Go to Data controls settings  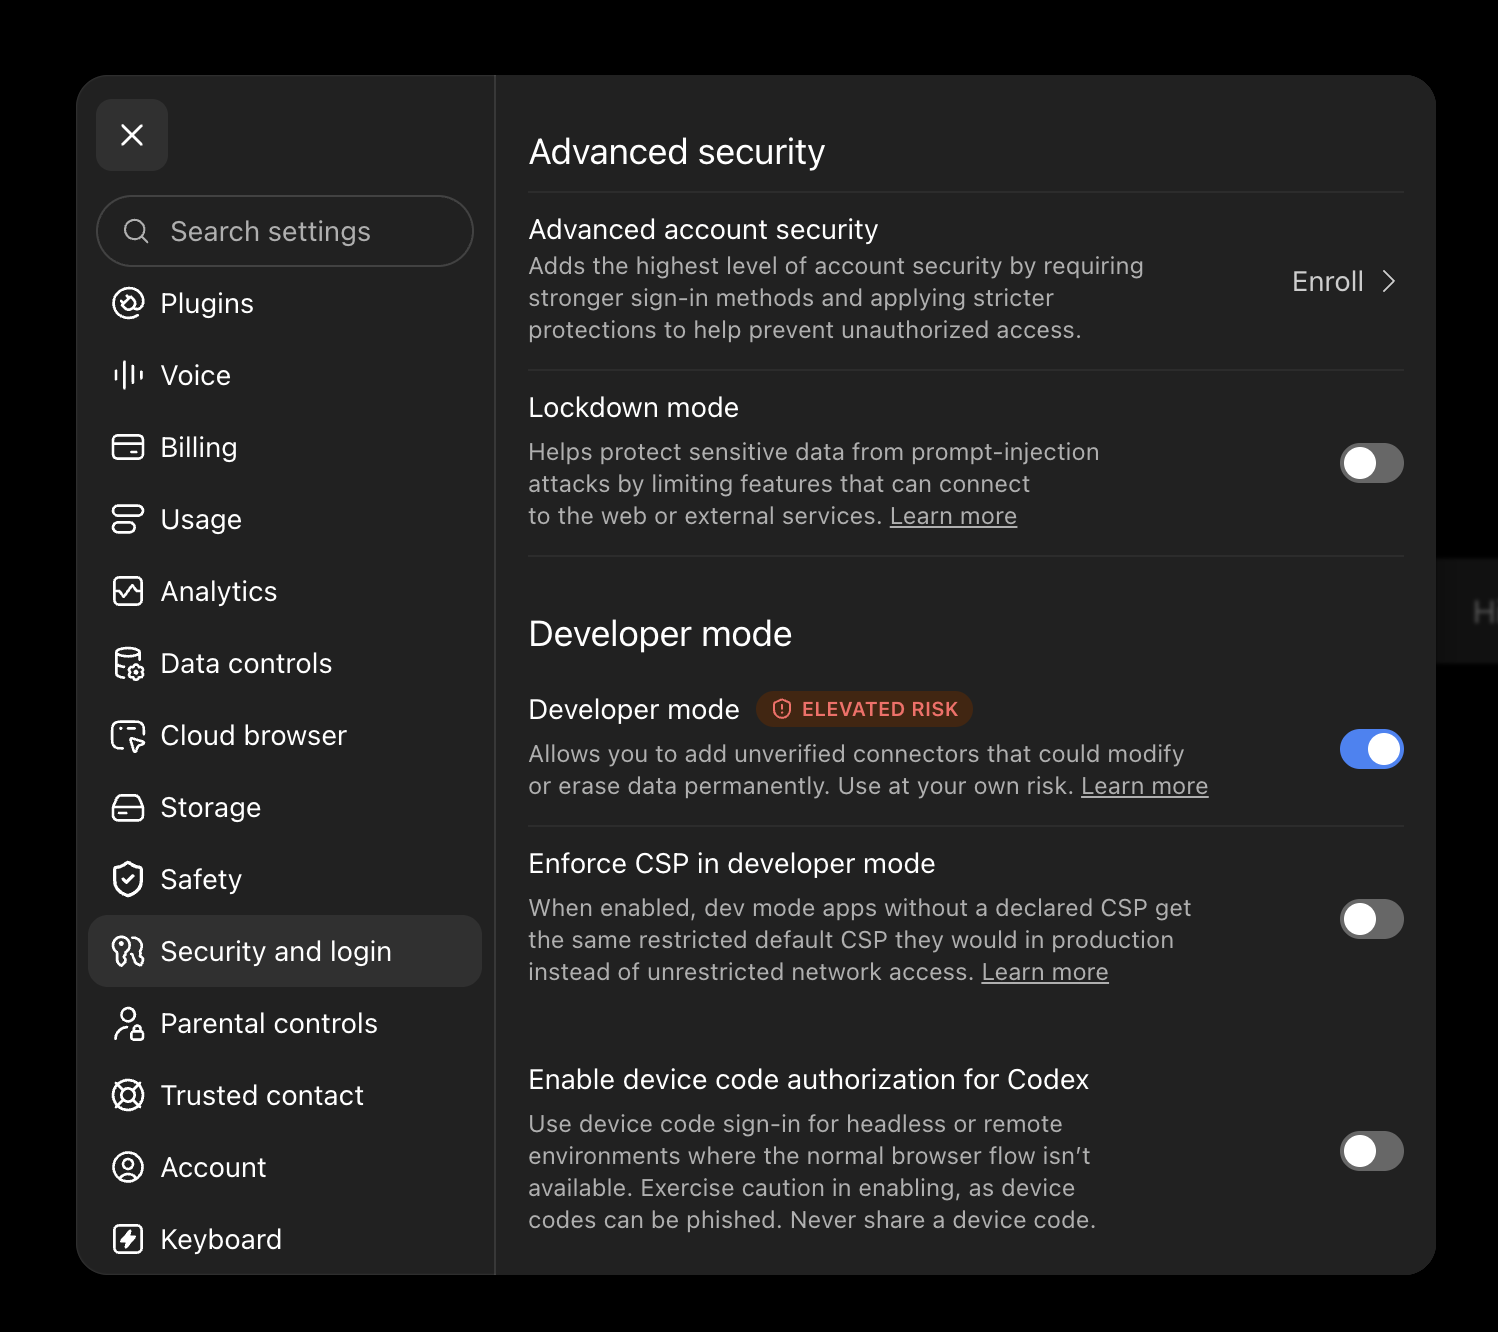click(x=285, y=663)
